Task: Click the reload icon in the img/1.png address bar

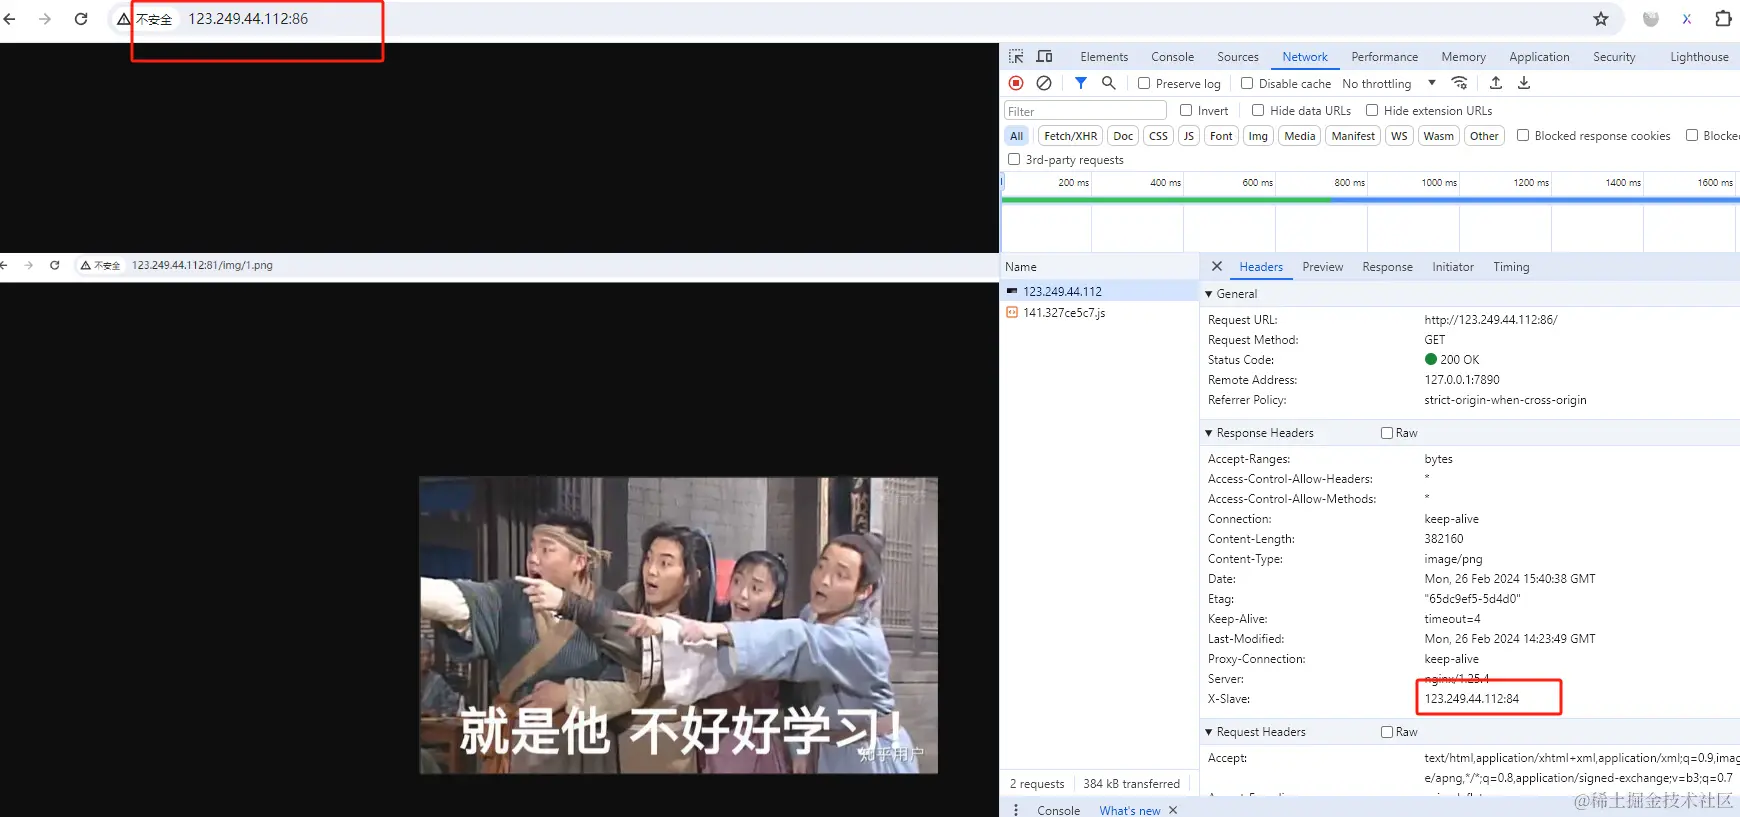Action: click(x=55, y=265)
